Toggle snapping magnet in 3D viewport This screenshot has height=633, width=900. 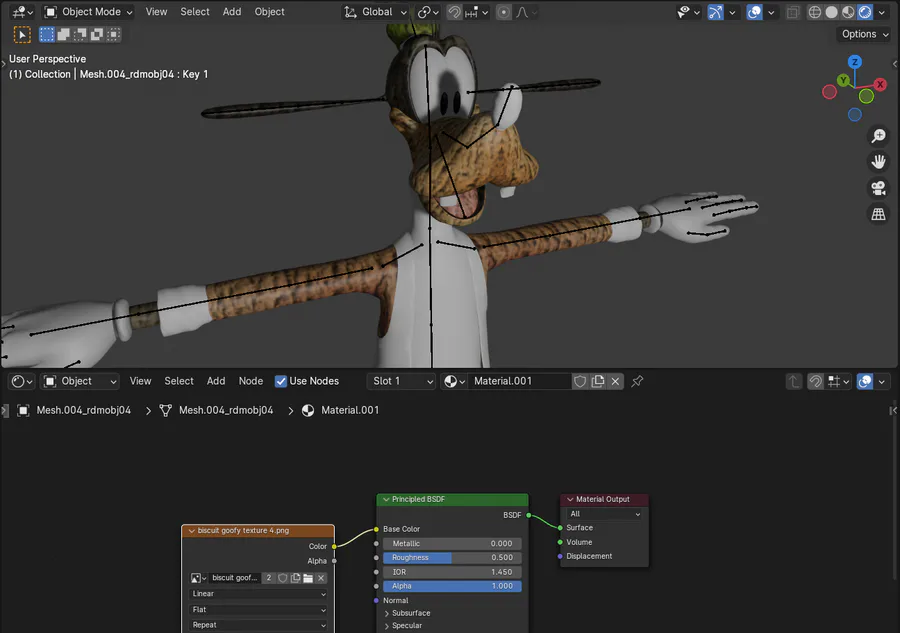[454, 11]
